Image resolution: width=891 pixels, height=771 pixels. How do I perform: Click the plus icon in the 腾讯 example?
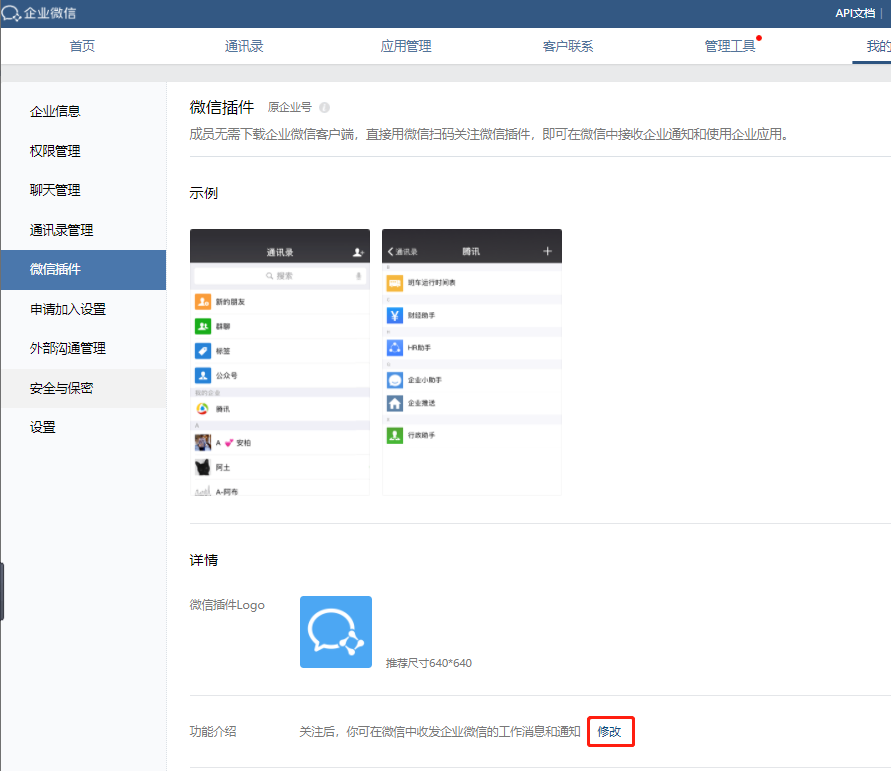547,251
